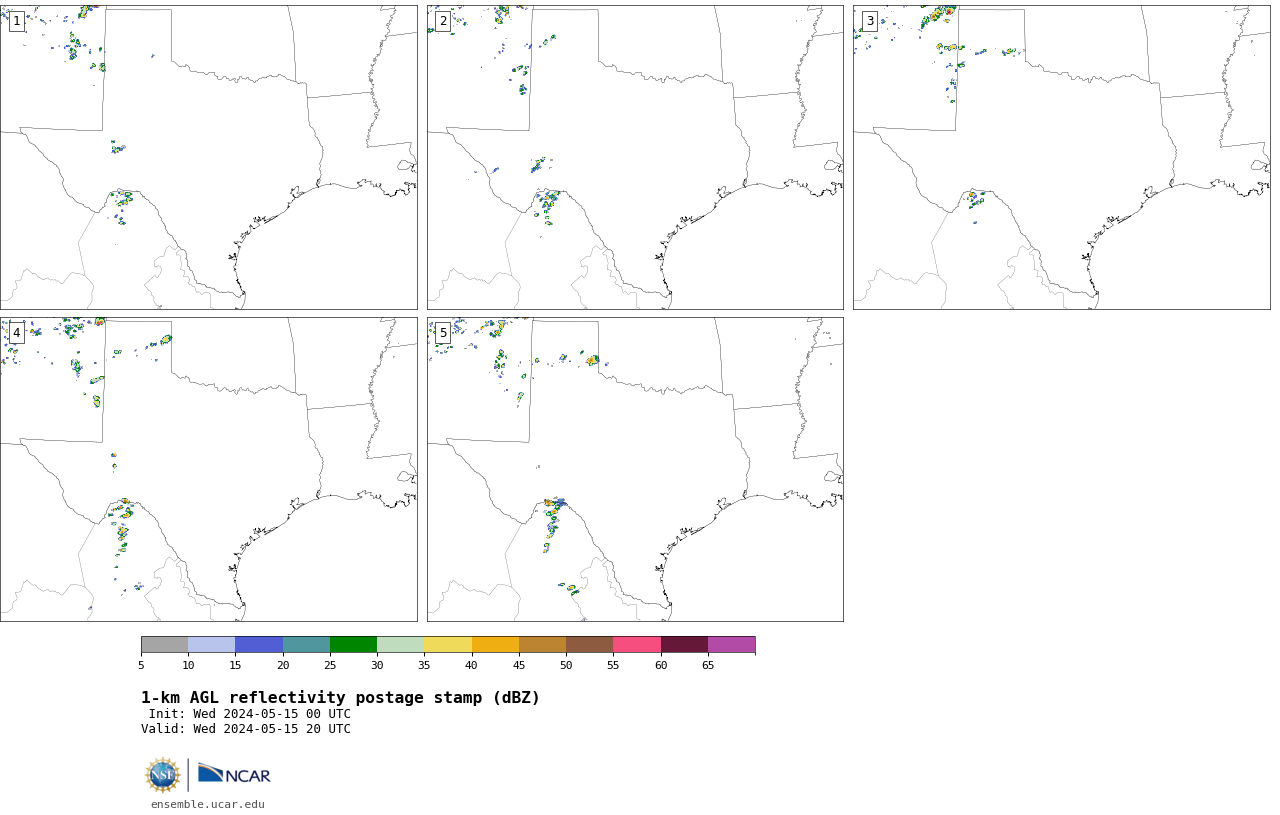Open ensemble member 5 map panel

coord(635,469)
